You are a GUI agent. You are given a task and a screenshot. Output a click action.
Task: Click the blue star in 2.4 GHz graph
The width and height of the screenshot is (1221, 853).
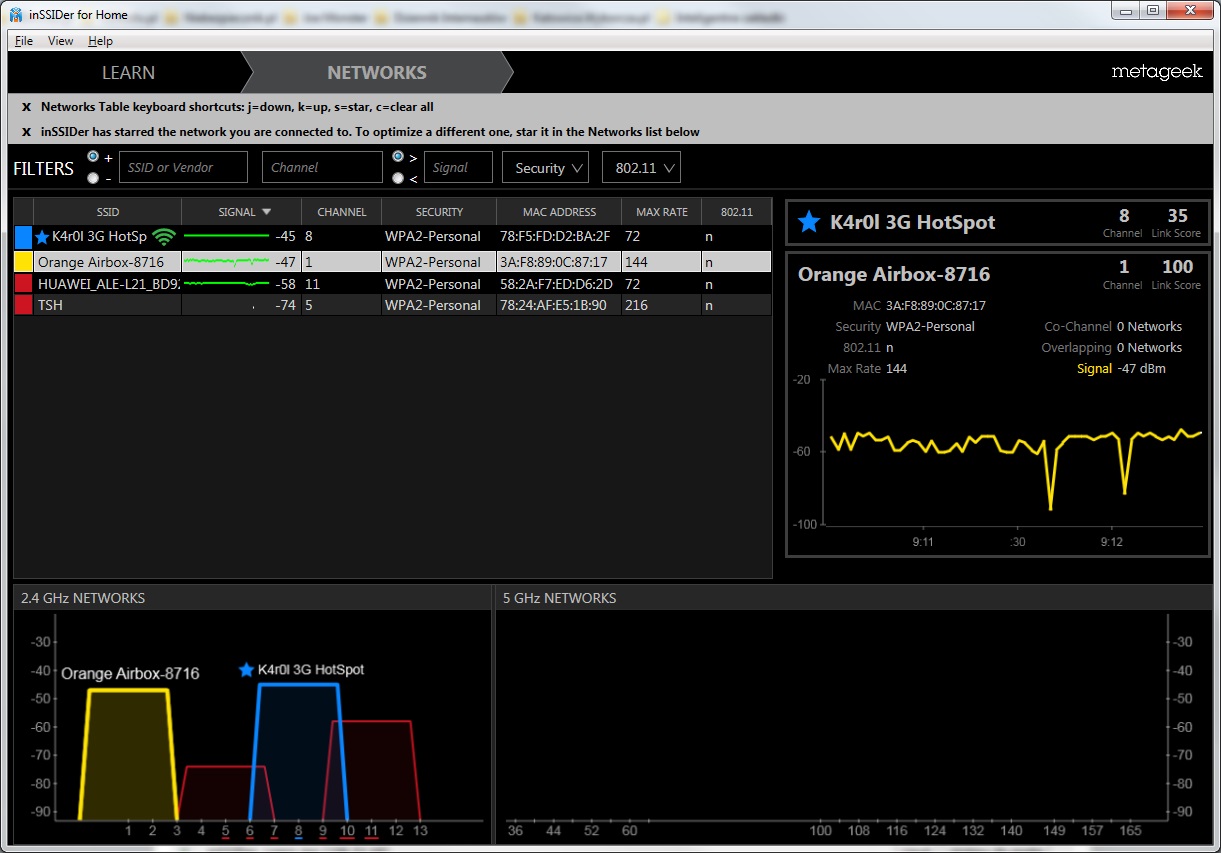point(246,670)
